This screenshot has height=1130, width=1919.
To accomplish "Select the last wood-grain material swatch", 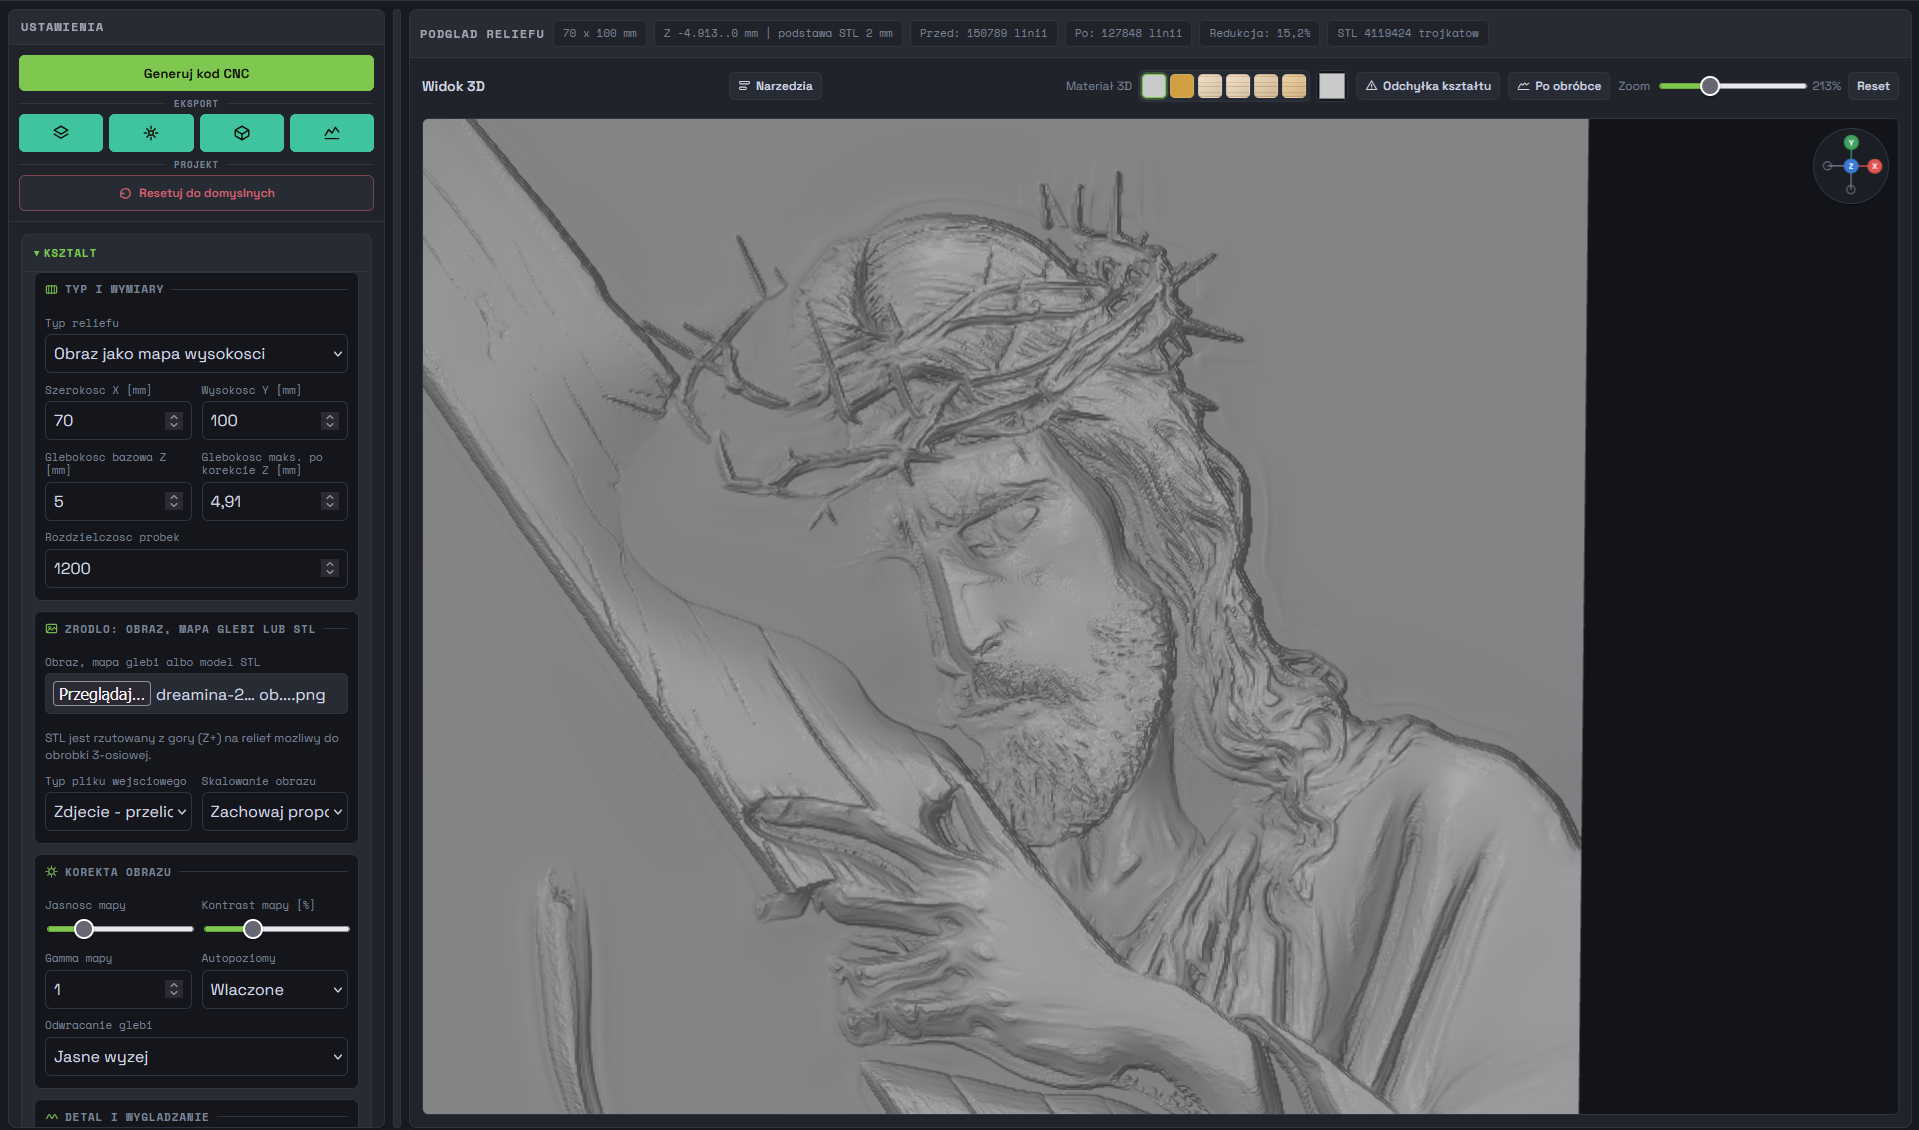I will pyautogui.click(x=1294, y=86).
